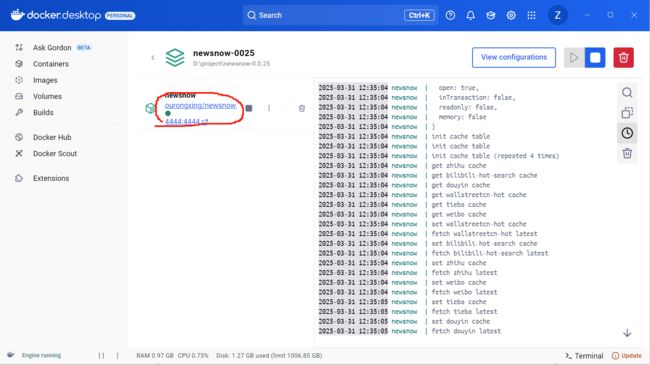Image resolution: width=650 pixels, height=365 pixels.
Task: Open Ask Gordon in sidebar
Action: click(52, 48)
